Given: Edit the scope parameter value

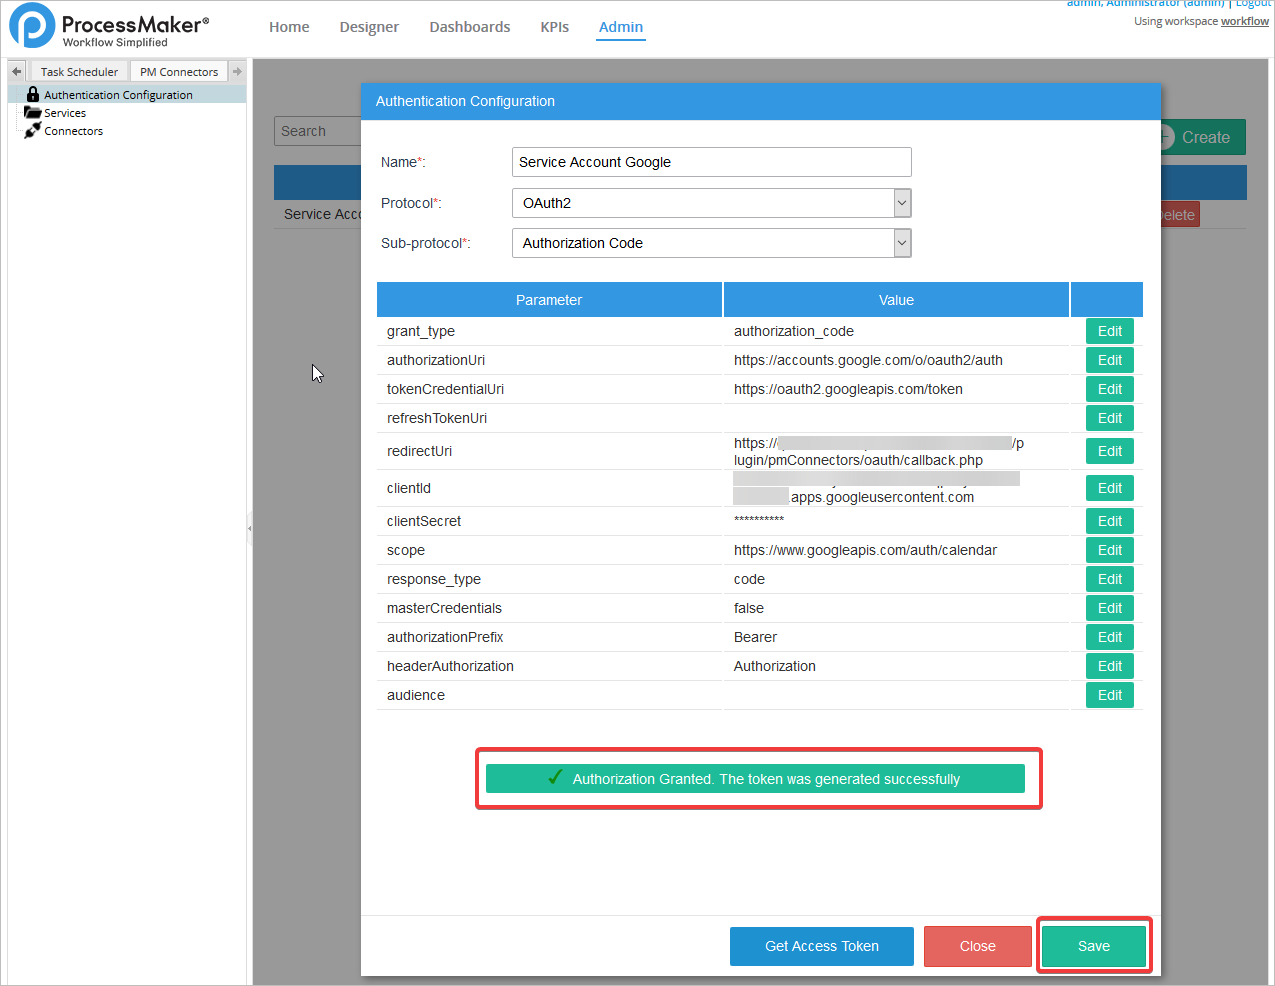Looking at the screenshot, I should pyautogui.click(x=1109, y=550).
